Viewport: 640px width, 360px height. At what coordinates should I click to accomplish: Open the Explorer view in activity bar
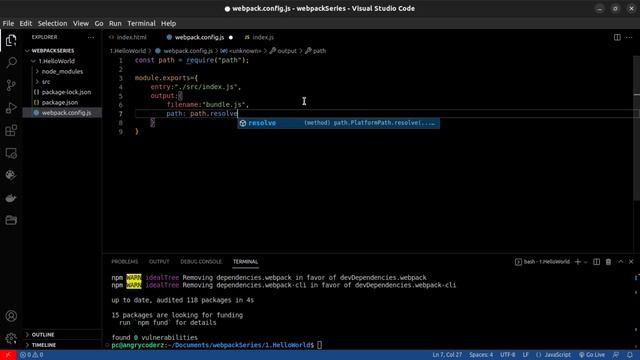[11, 40]
